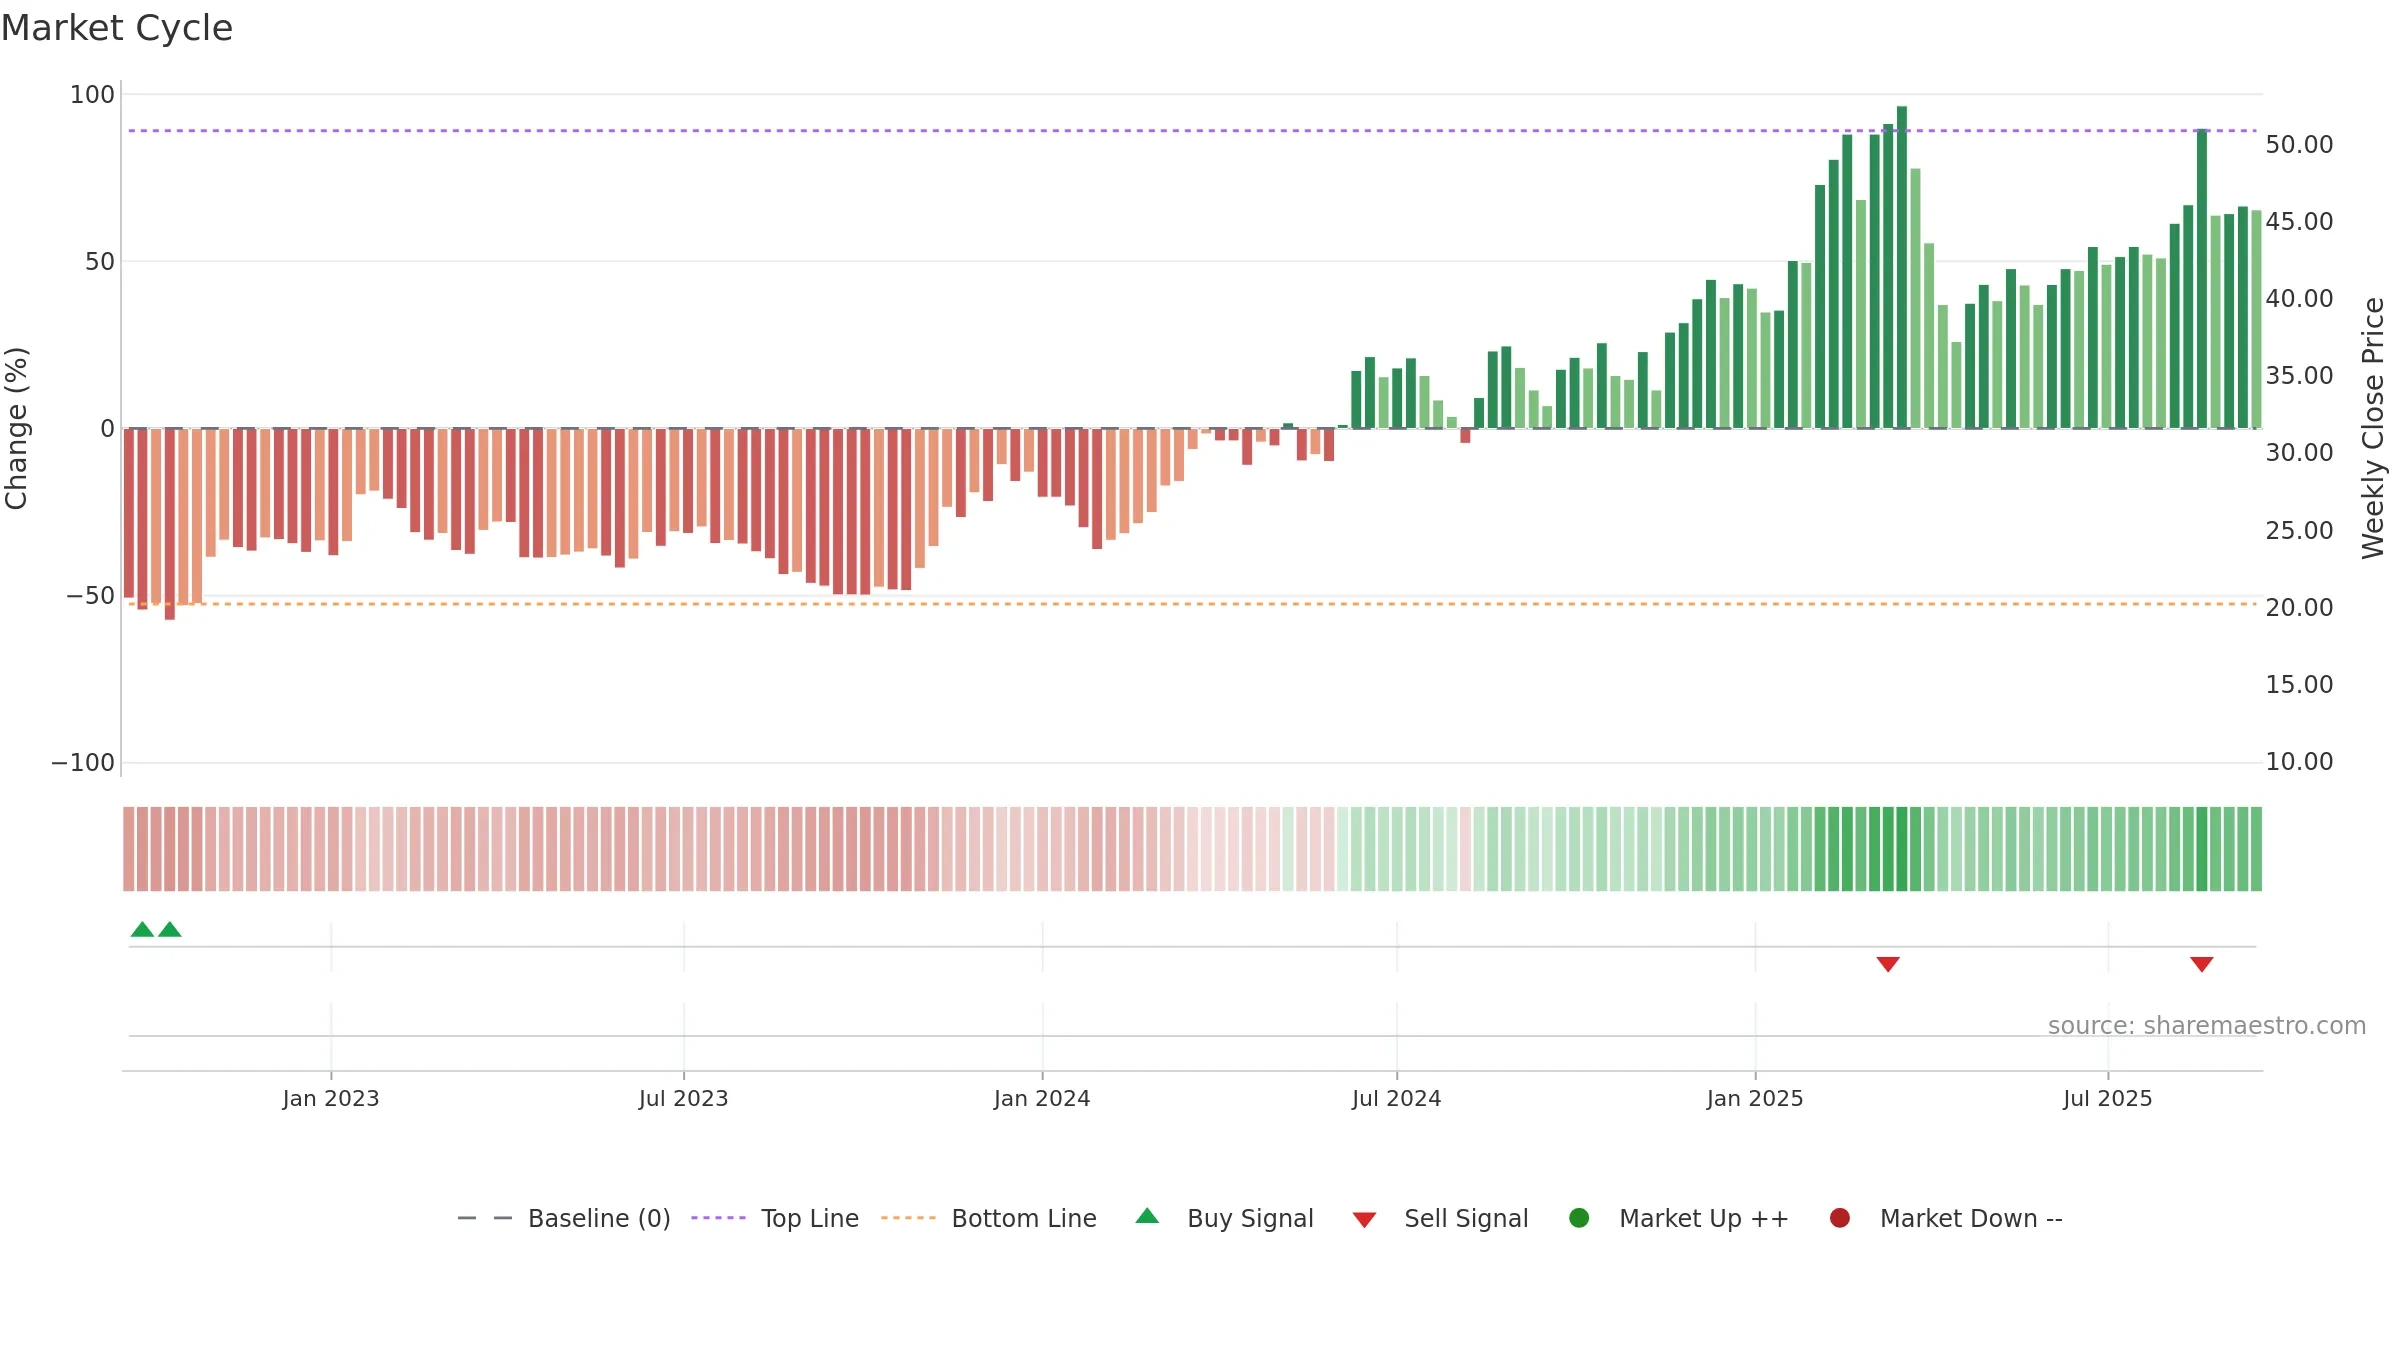Click the −100 tick on the left axis
Screen dimensions: 2400x1350
[83, 763]
